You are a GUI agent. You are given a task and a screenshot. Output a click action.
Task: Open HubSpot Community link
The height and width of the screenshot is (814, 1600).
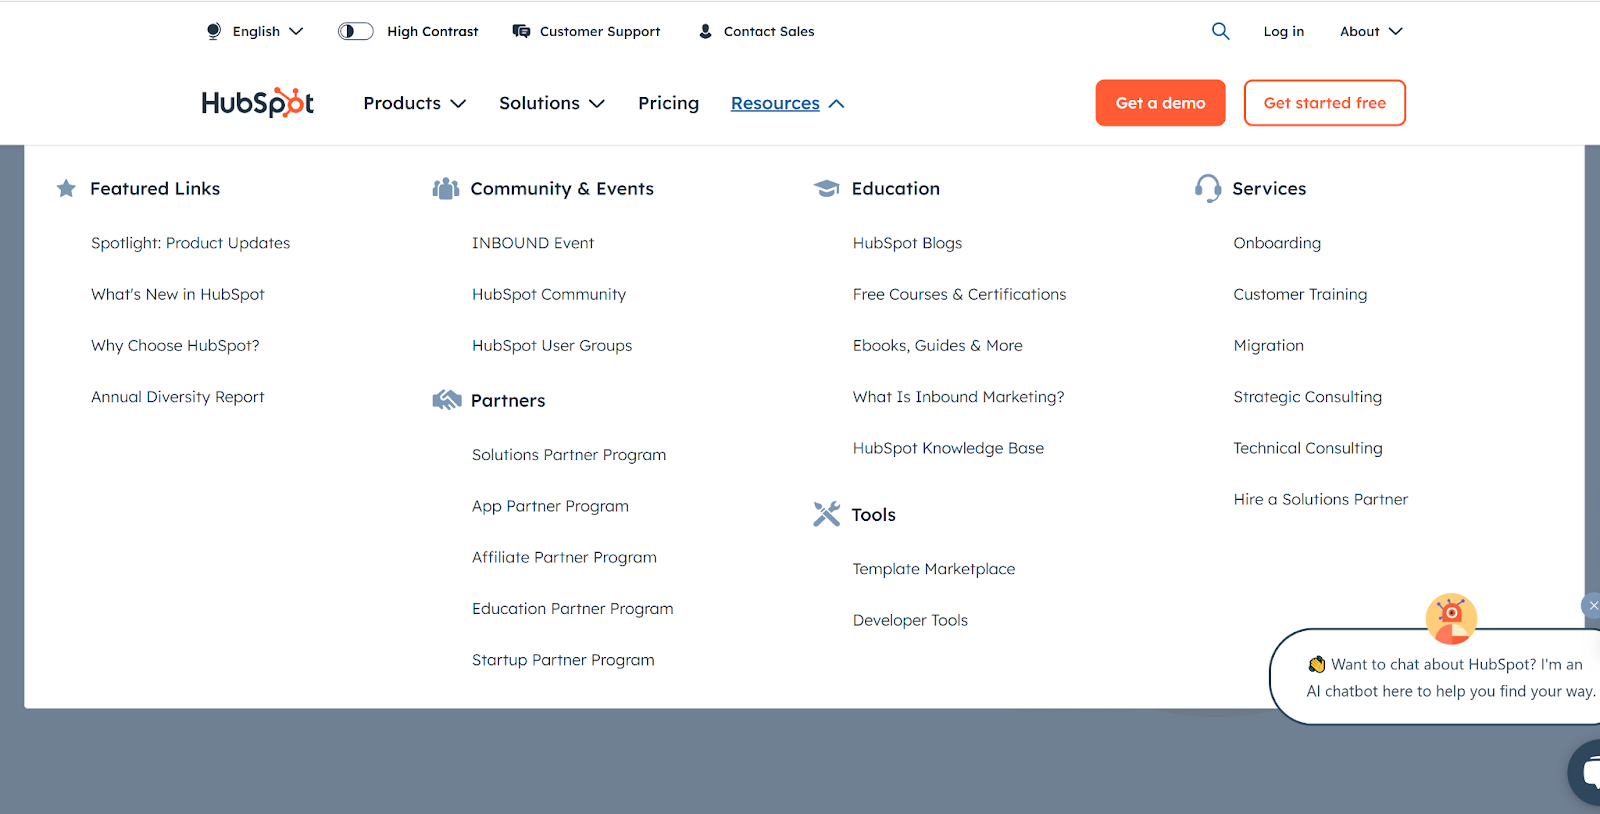[x=549, y=294]
